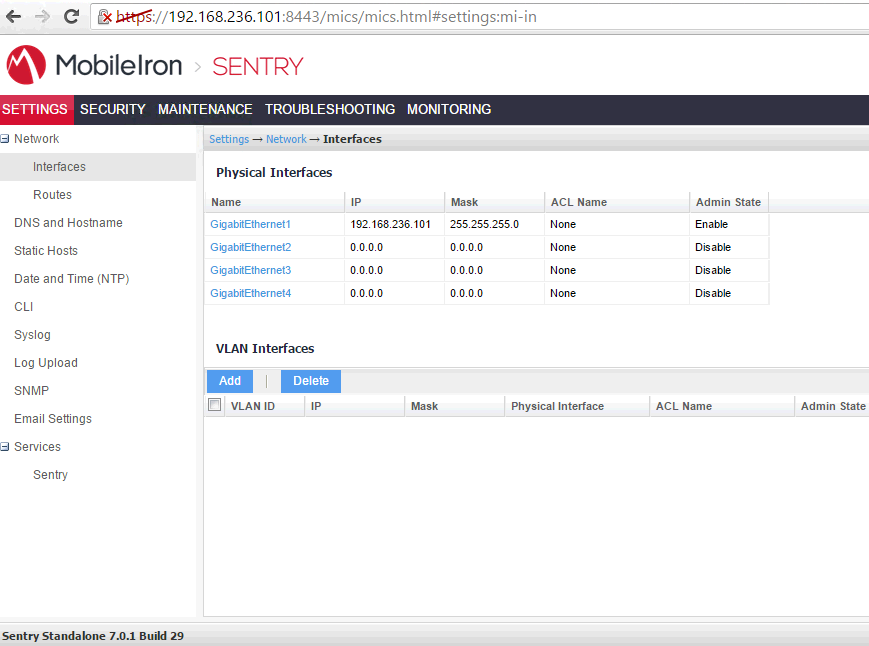The height and width of the screenshot is (646, 869).
Task: Open the GigabitEthernet3 interface link
Action: coord(251,270)
